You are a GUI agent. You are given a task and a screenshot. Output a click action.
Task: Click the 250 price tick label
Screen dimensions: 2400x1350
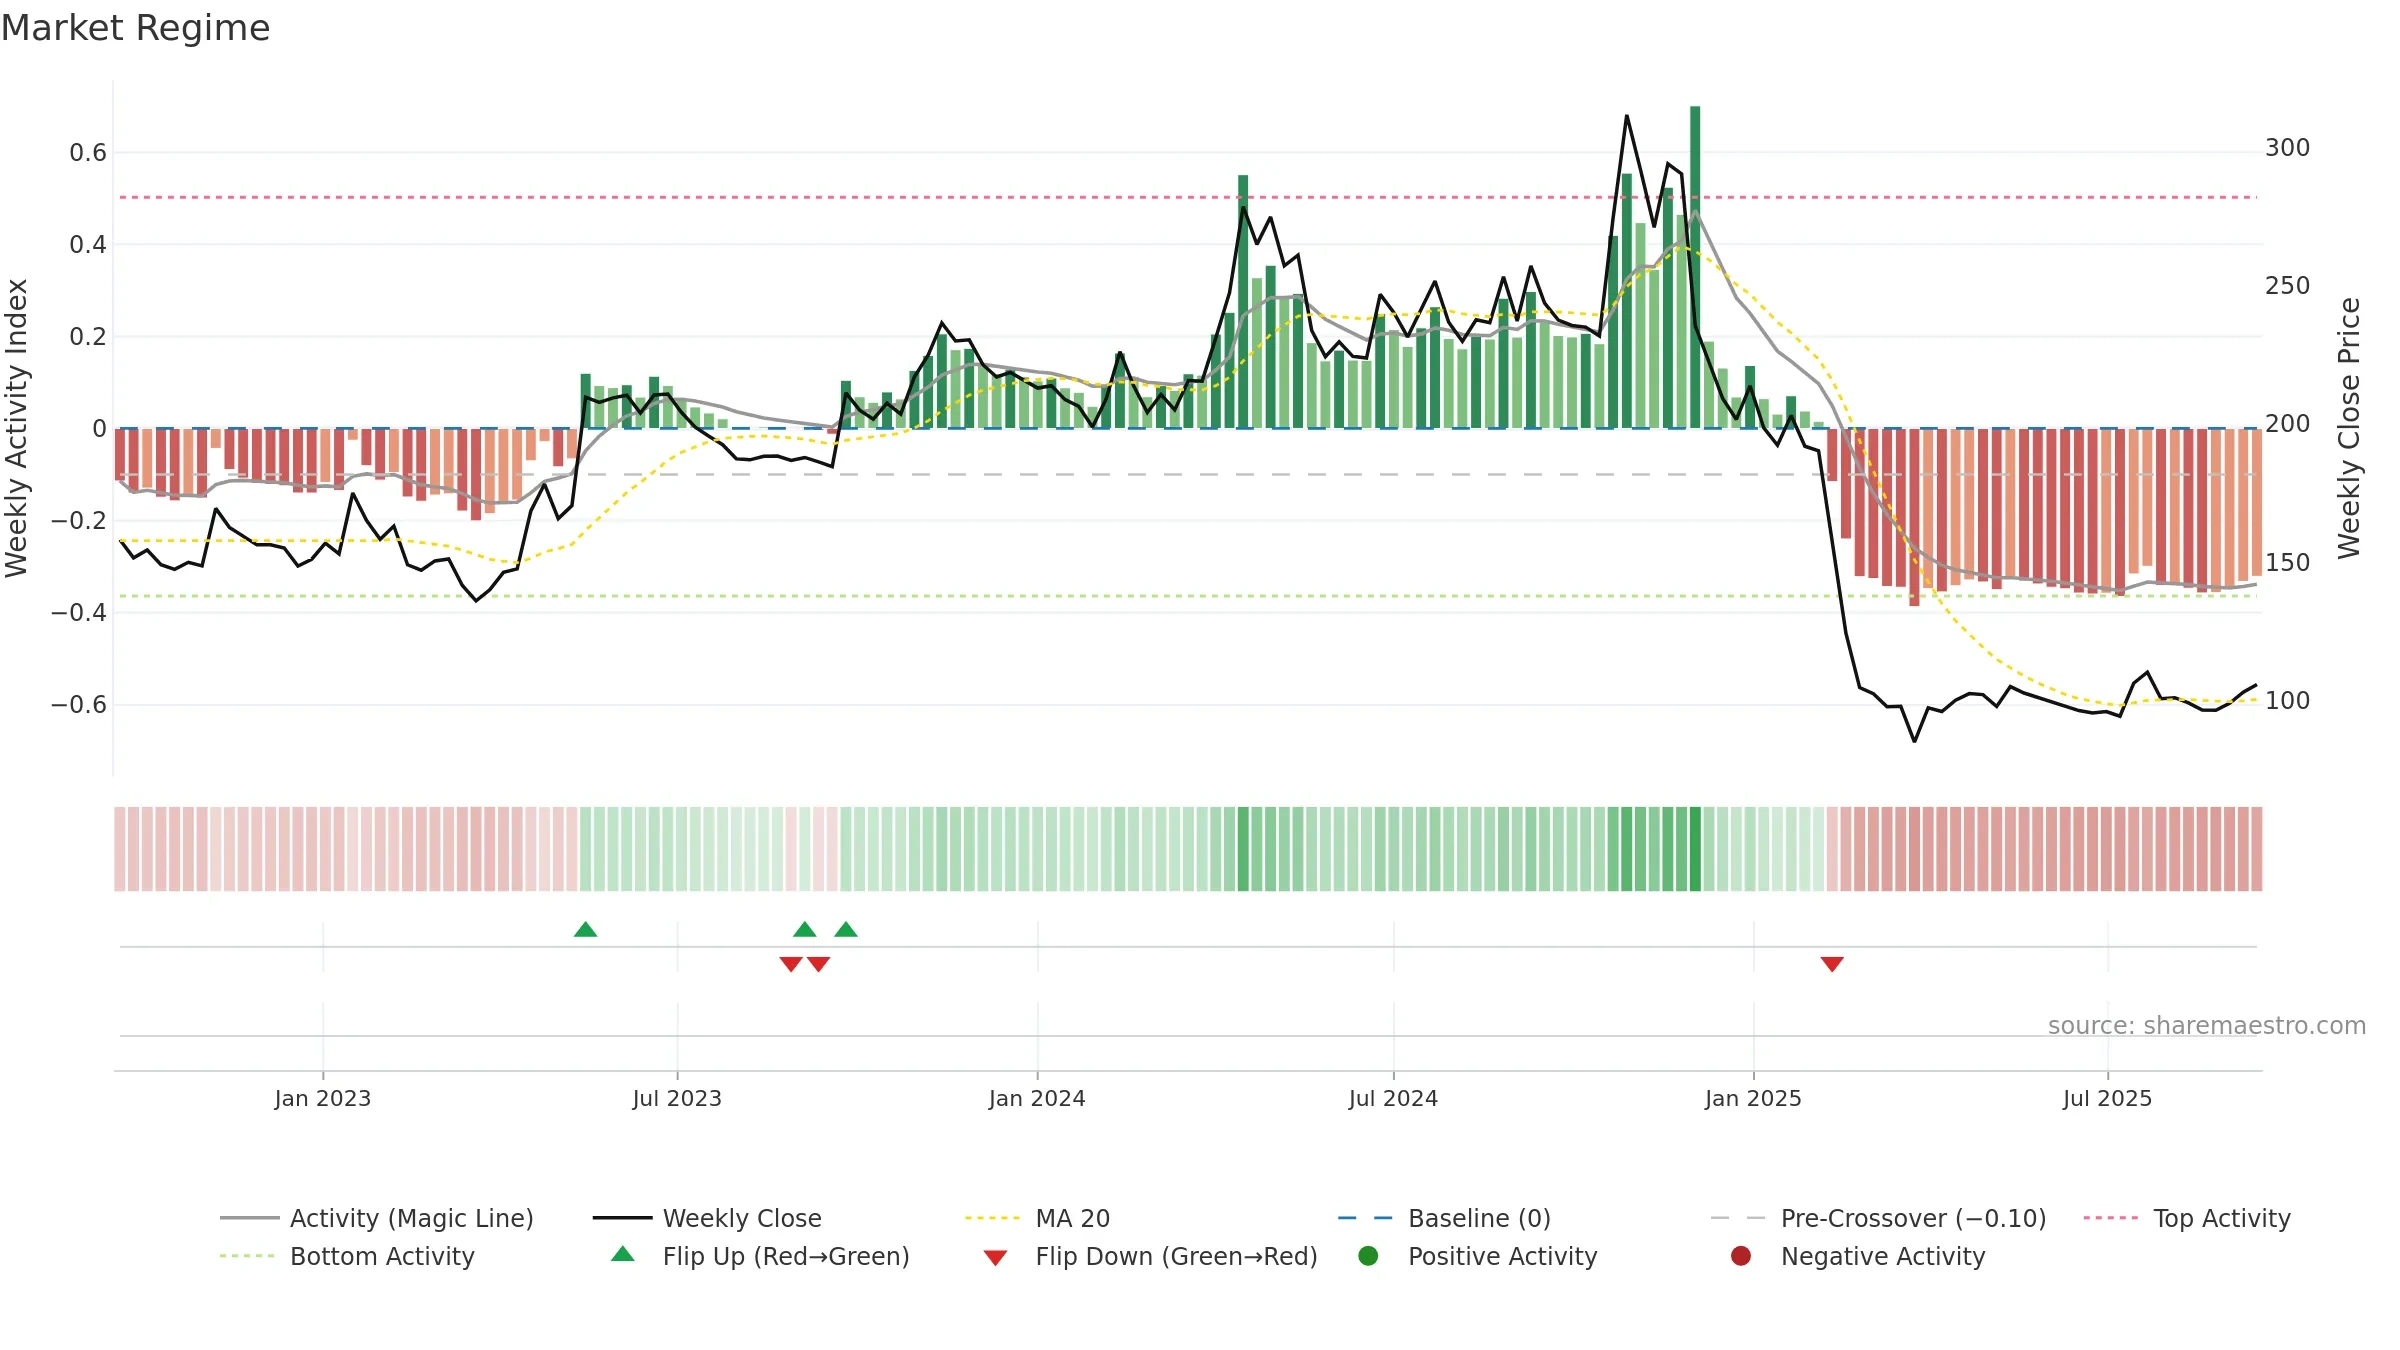pos(2288,286)
